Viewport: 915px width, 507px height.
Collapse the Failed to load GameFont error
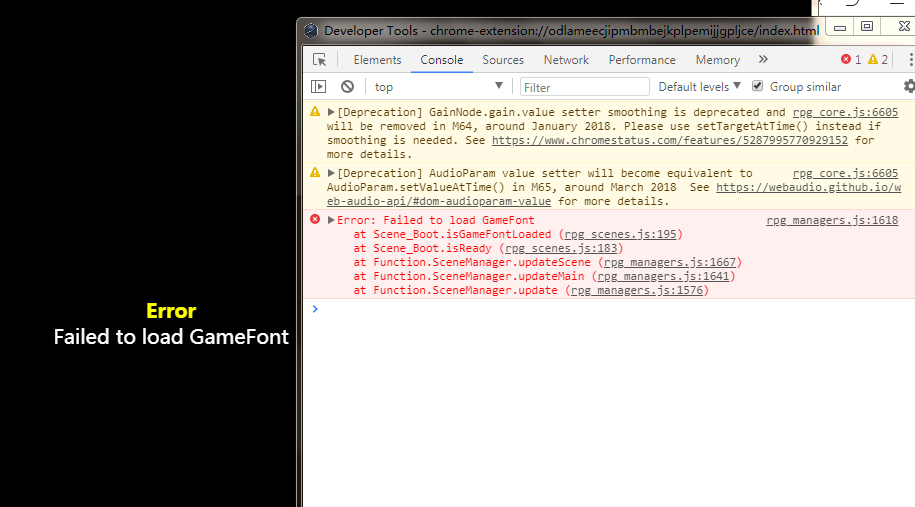point(331,220)
